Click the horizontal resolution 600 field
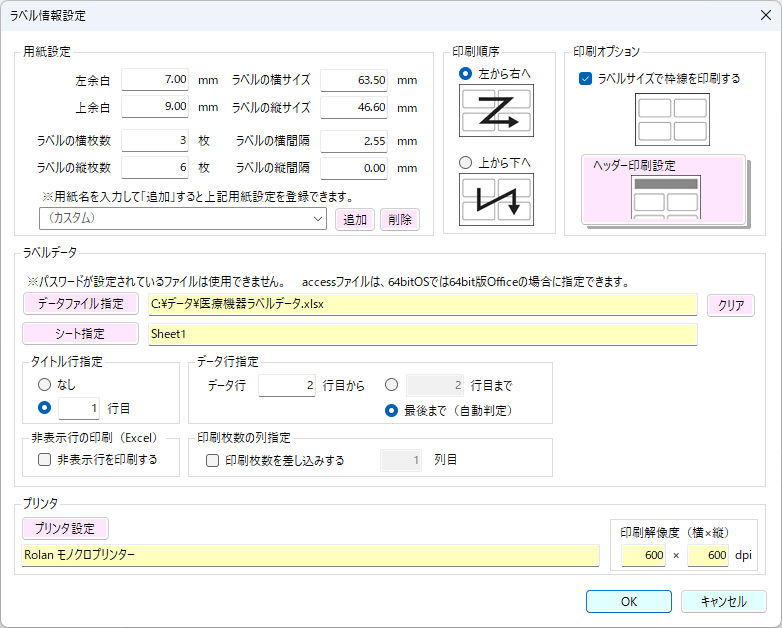782x628 pixels. point(643,556)
